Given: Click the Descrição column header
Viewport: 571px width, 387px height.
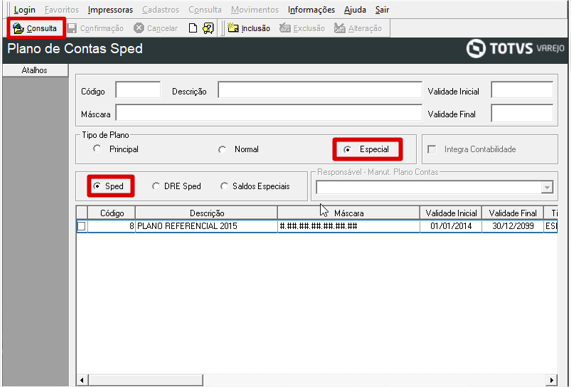Looking at the screenshot, I should (206, 213).
